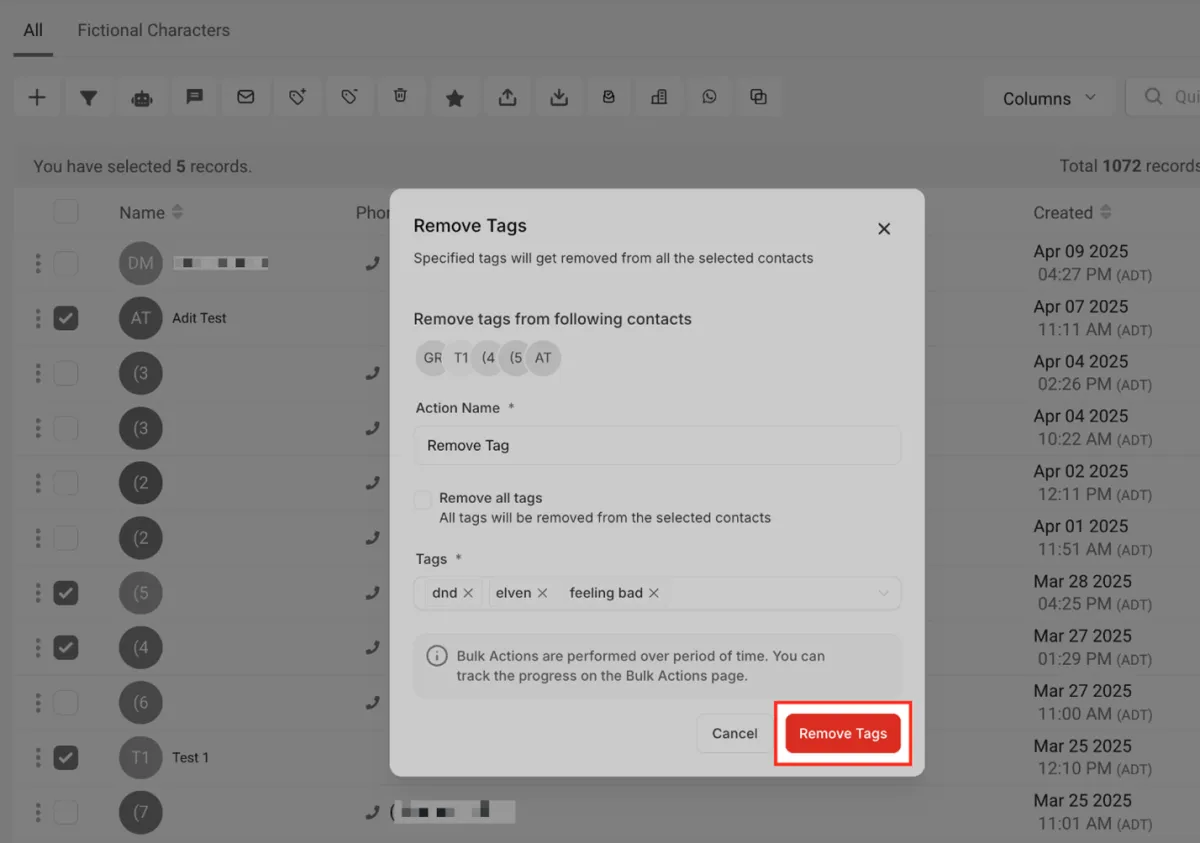Click the Remove Tags button

843,733
